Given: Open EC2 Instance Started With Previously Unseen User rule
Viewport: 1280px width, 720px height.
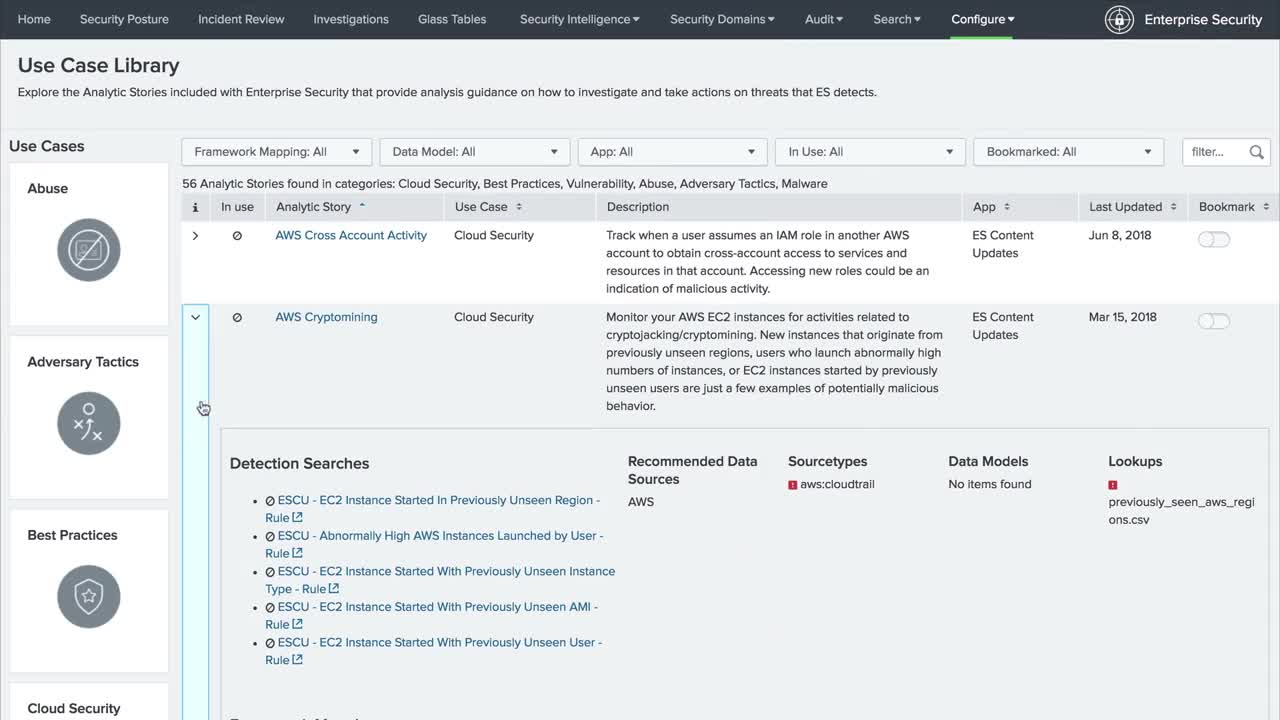Looking at the screenshot, I should click(x=433, y=651).
